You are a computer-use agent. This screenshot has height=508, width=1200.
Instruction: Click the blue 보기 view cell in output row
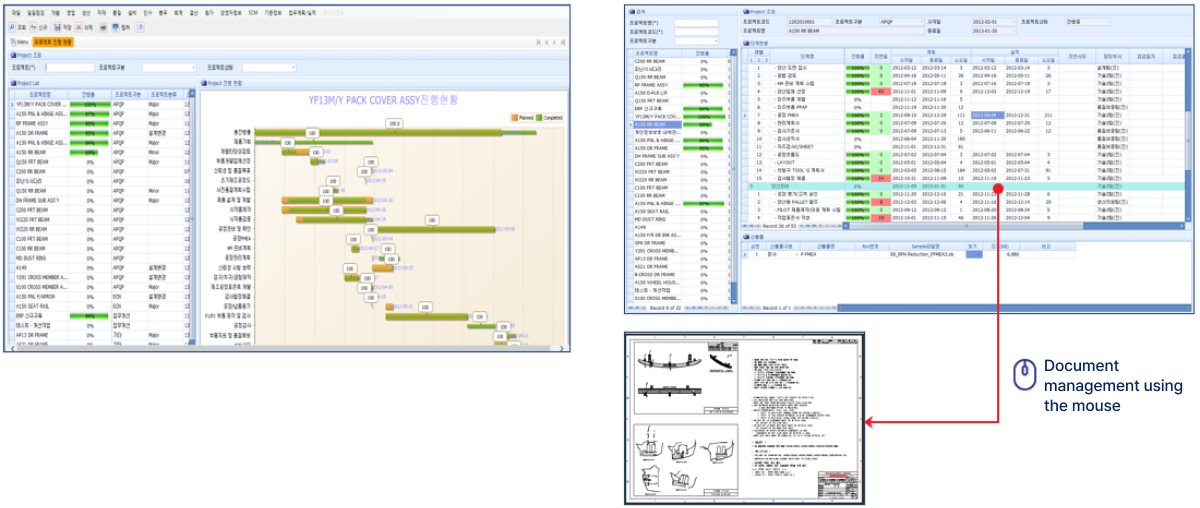[973, 255]
